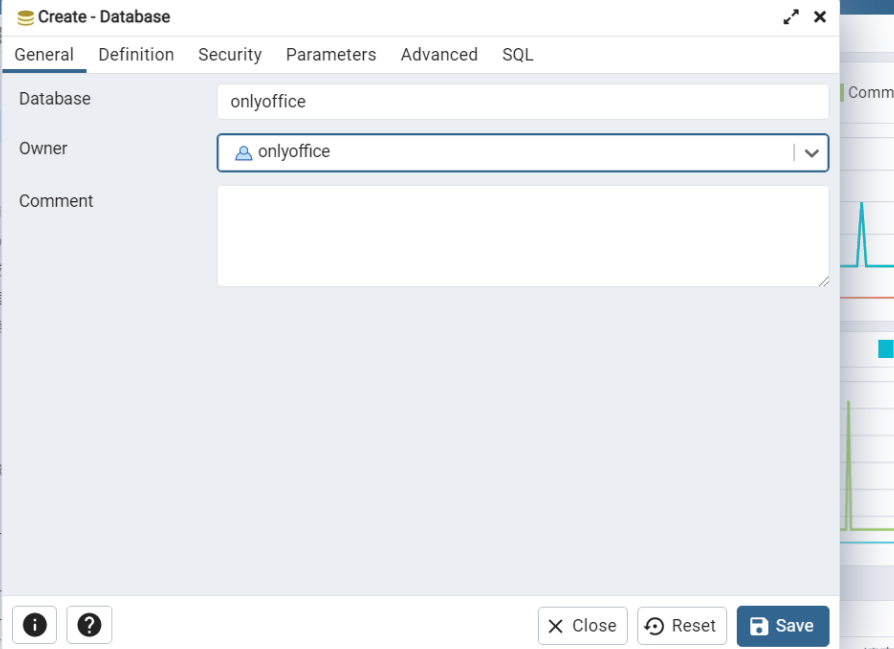This screenshot has width=894, height=649.
Task: Maximize the dialog with the expand arrows icon
Action: (791, 17)
